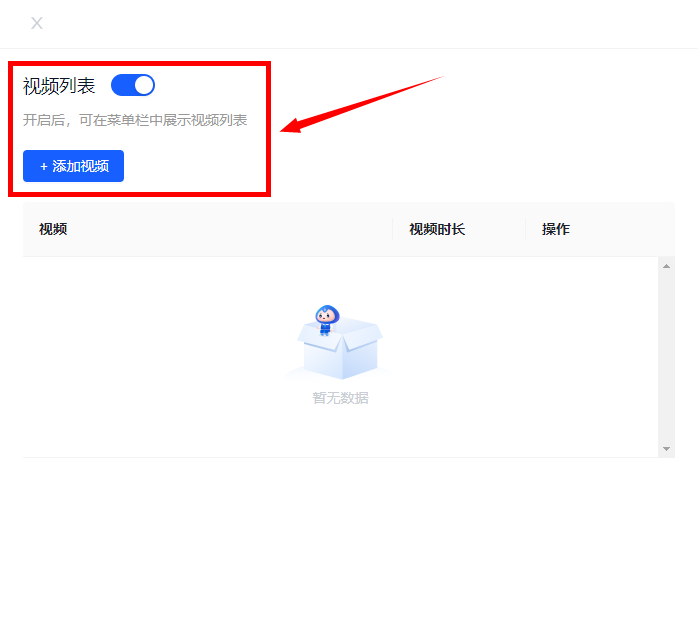Click the 暂无数据 placeholder text
This screenshot has width=698, height=623.
(341, 398)
